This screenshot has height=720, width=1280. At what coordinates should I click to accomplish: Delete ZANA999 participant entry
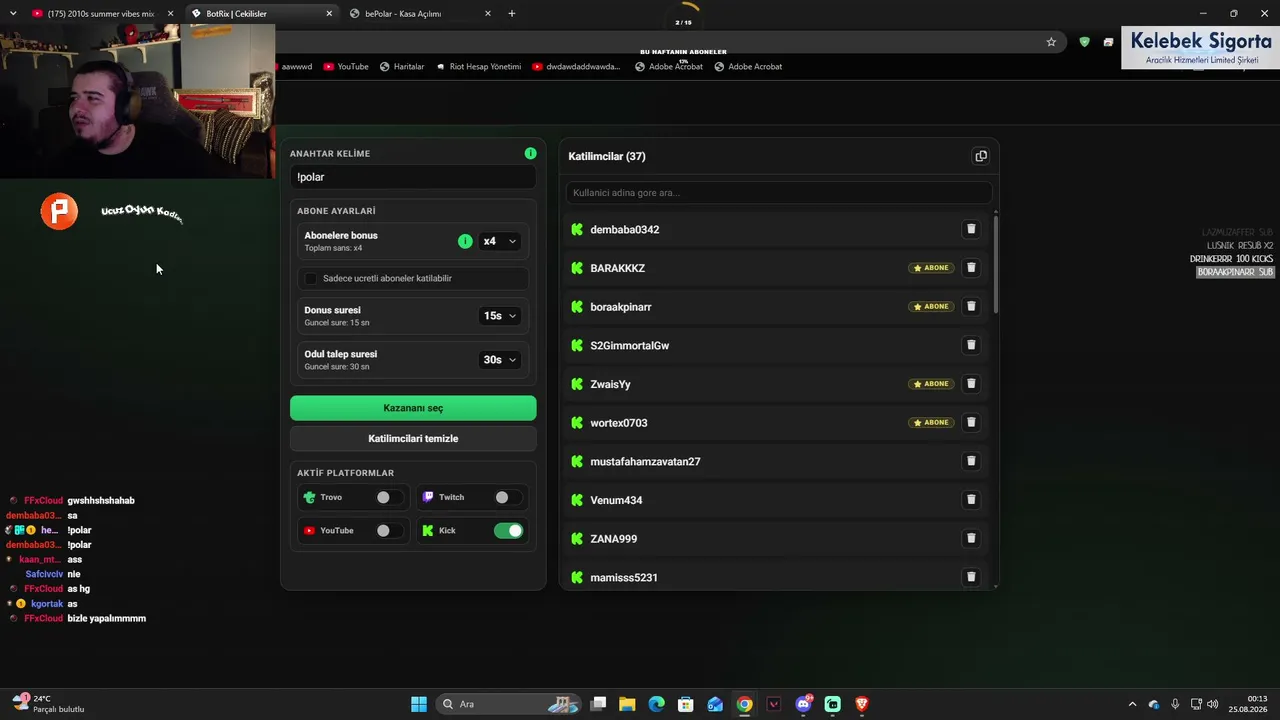(970, 538)
